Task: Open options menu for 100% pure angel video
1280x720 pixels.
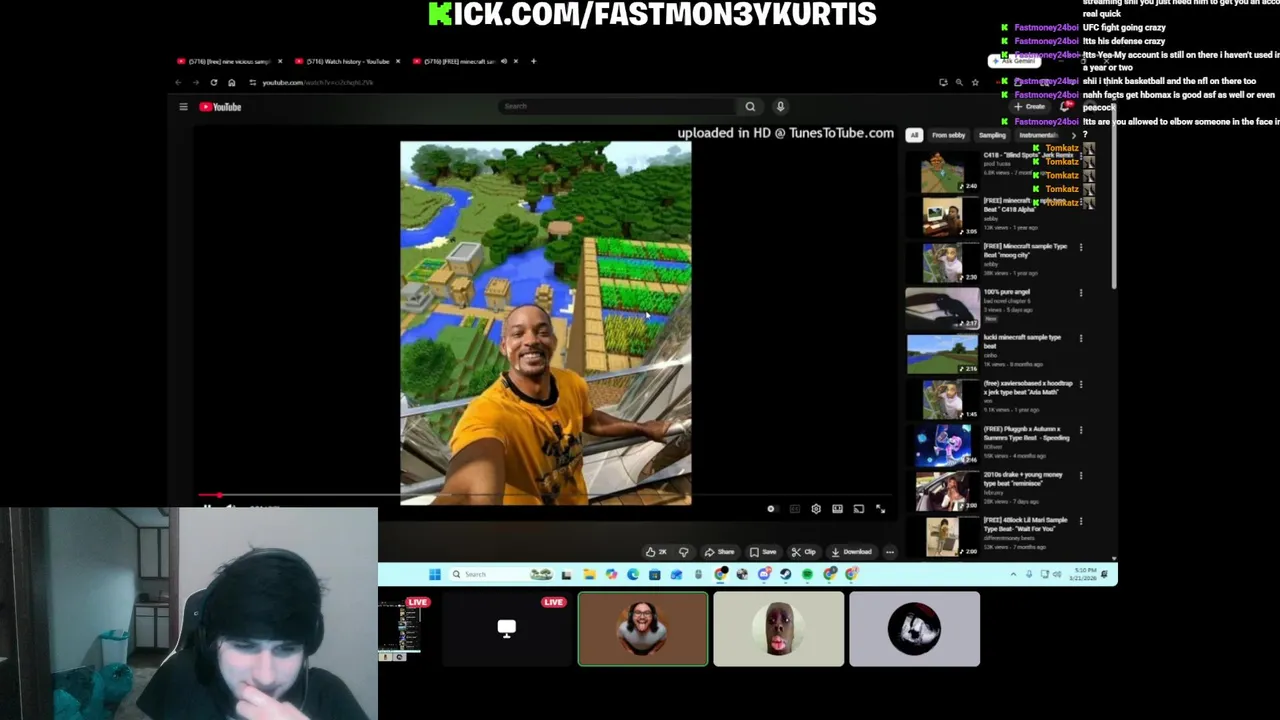Action: click(x=1081, y=293)
